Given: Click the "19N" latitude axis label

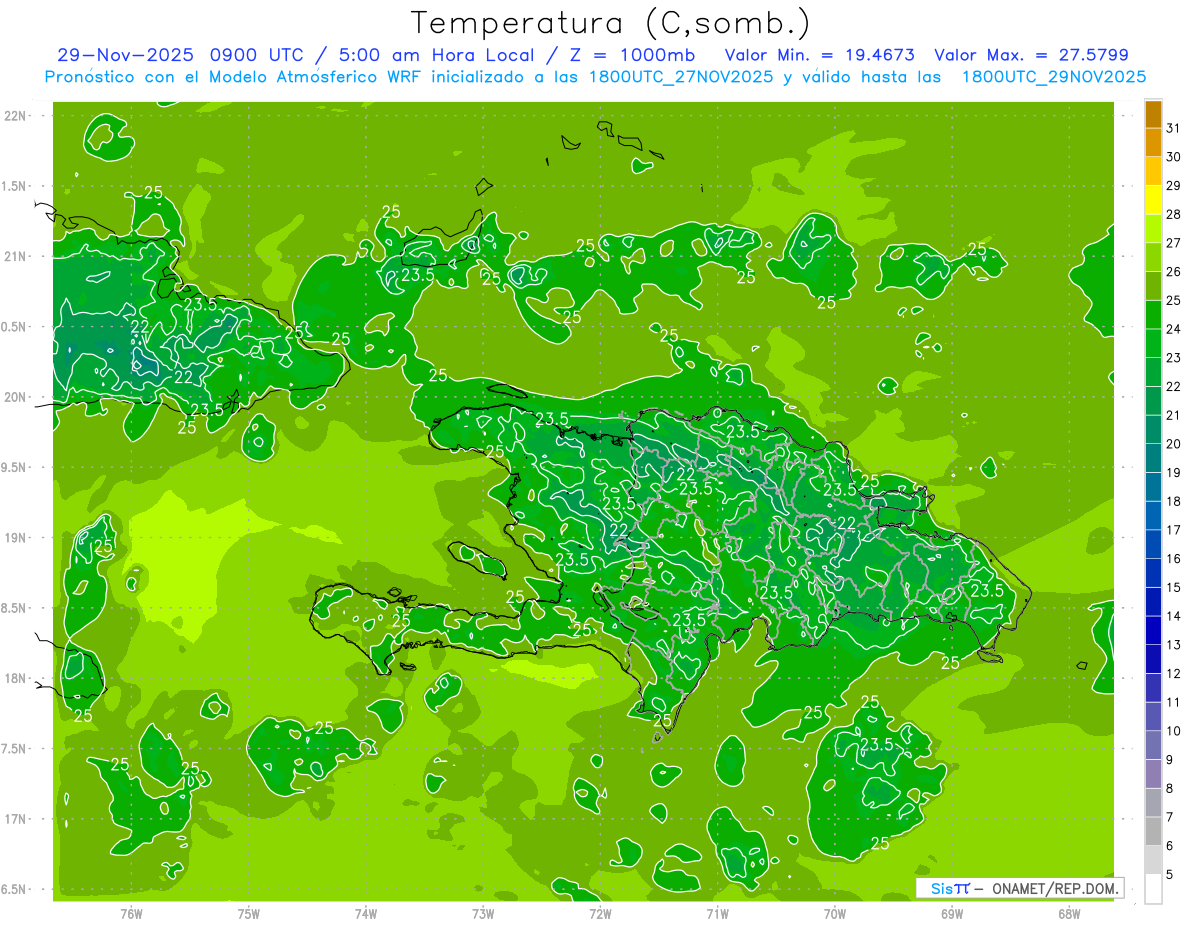Looking at the screenshot, I should click(x=15, y=538).
